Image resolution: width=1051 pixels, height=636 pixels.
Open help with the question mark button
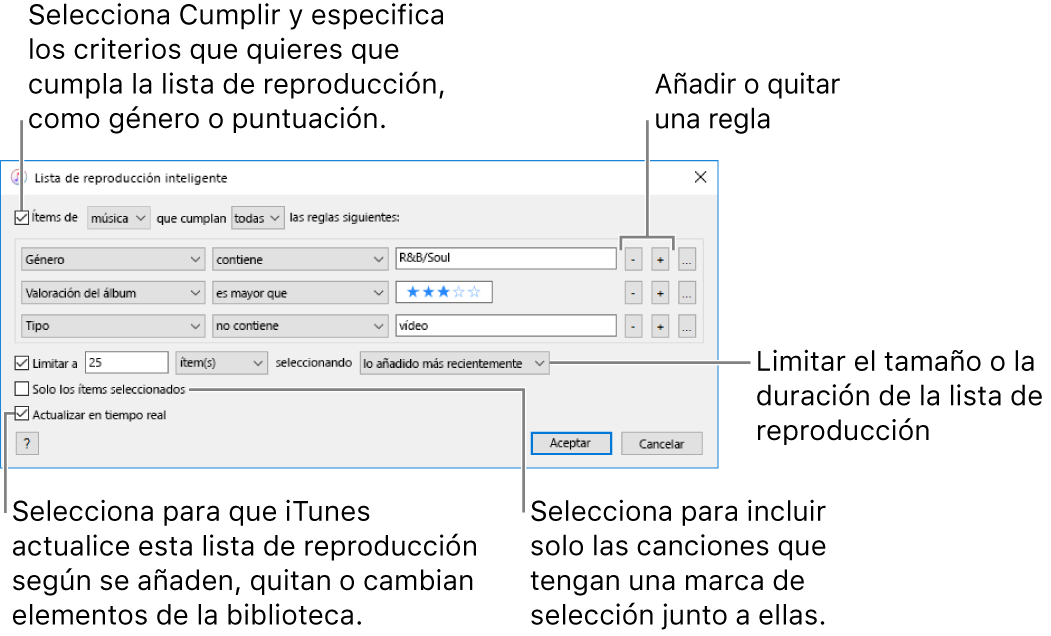pyautogui.click(x=27, y=444)
